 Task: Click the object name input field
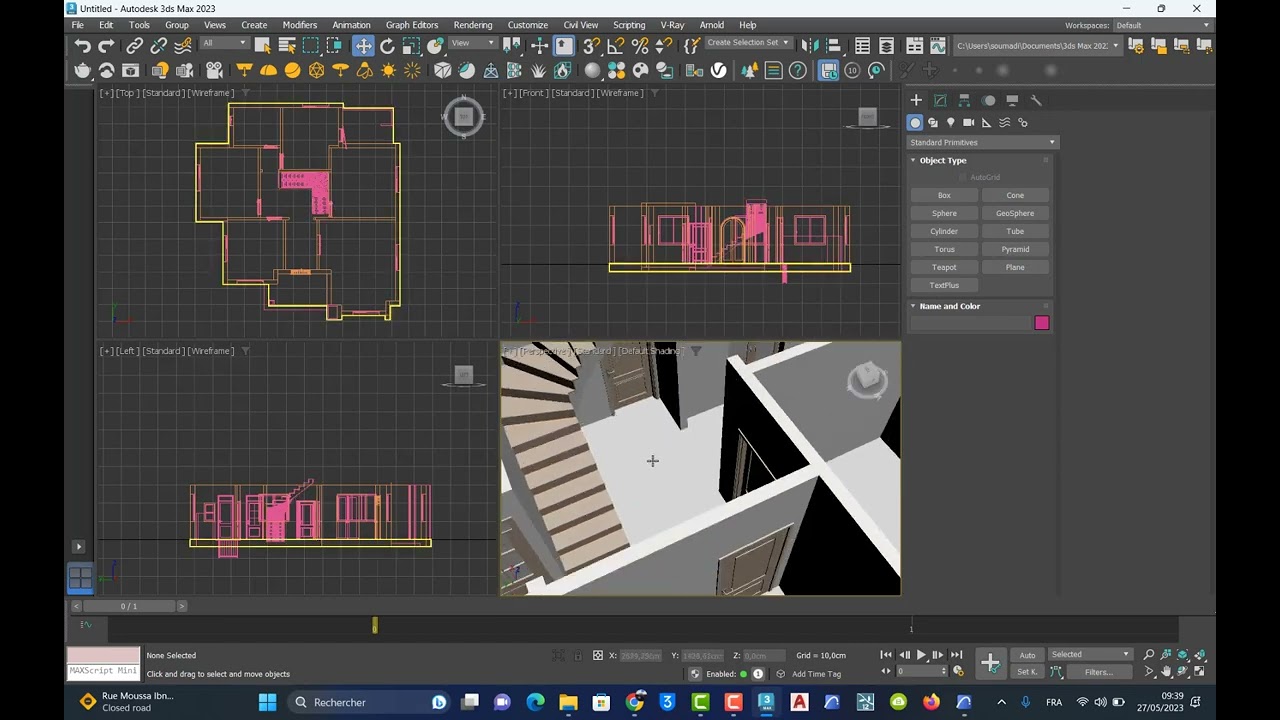tap(971, 323)
